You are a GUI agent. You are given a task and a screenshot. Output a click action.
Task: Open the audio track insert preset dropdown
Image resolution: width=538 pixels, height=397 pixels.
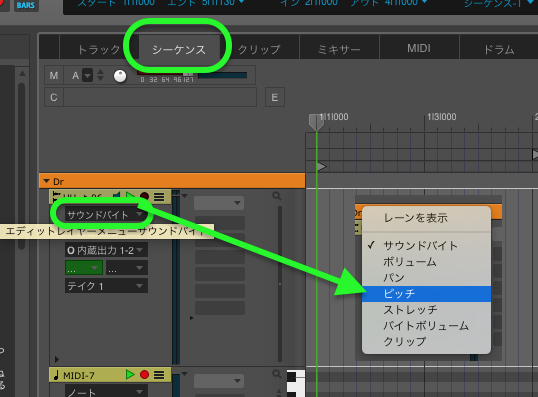(x=219, y=203)
